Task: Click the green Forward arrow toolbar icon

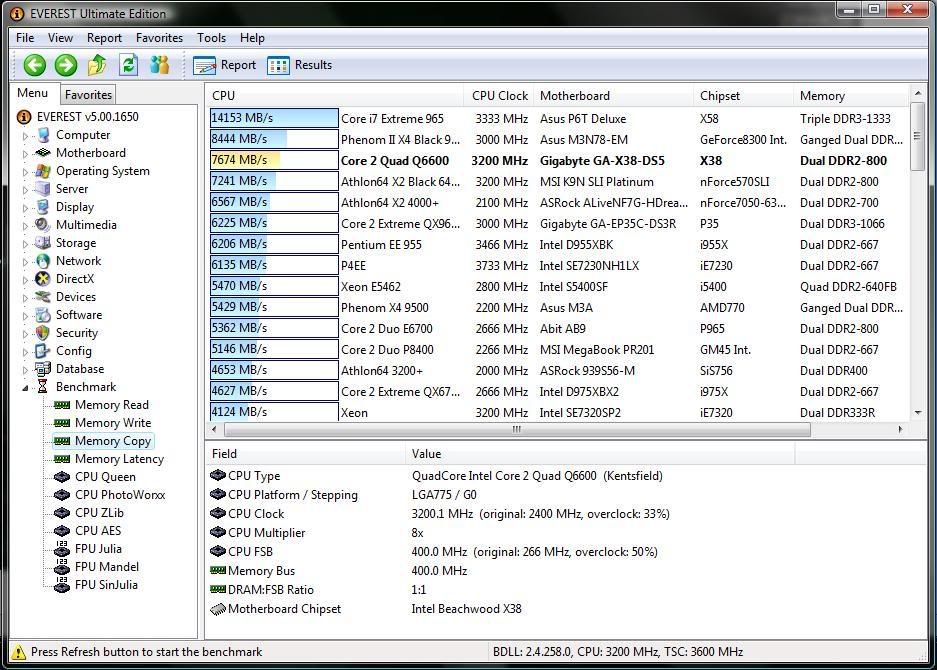Action: (x=66, y=65)
